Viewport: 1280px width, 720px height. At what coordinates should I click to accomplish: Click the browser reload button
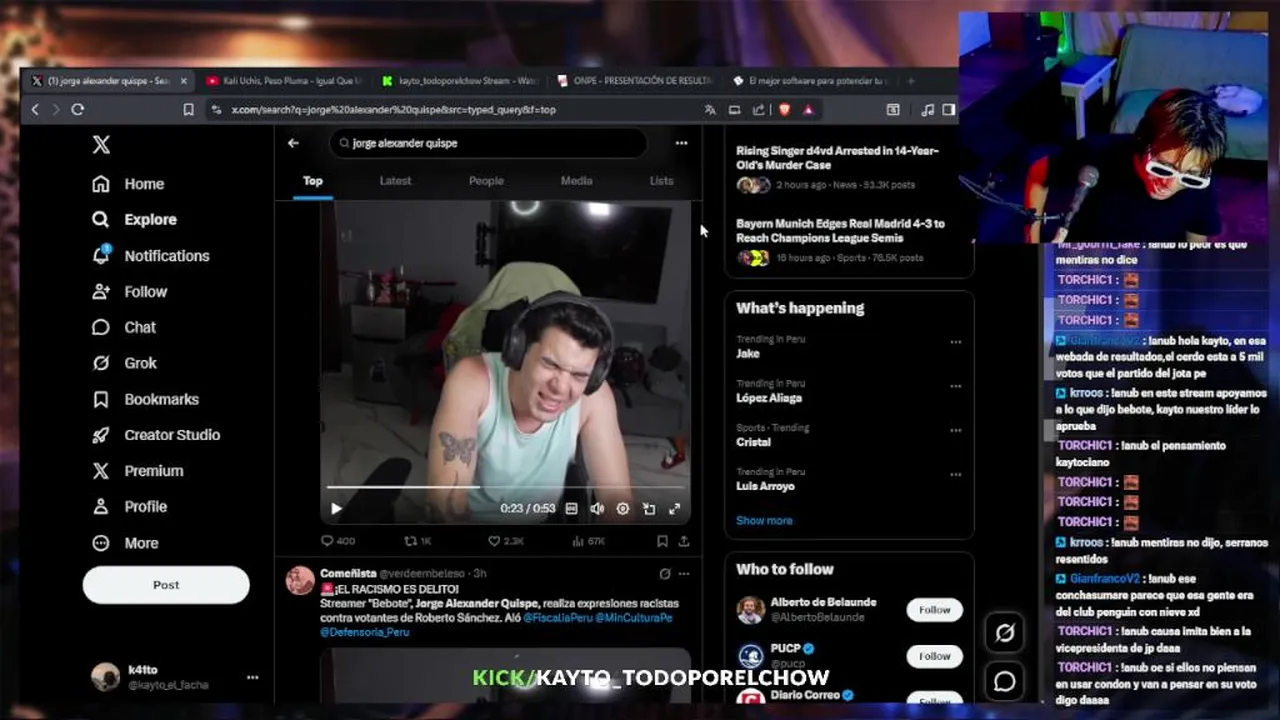coord(77,109)
